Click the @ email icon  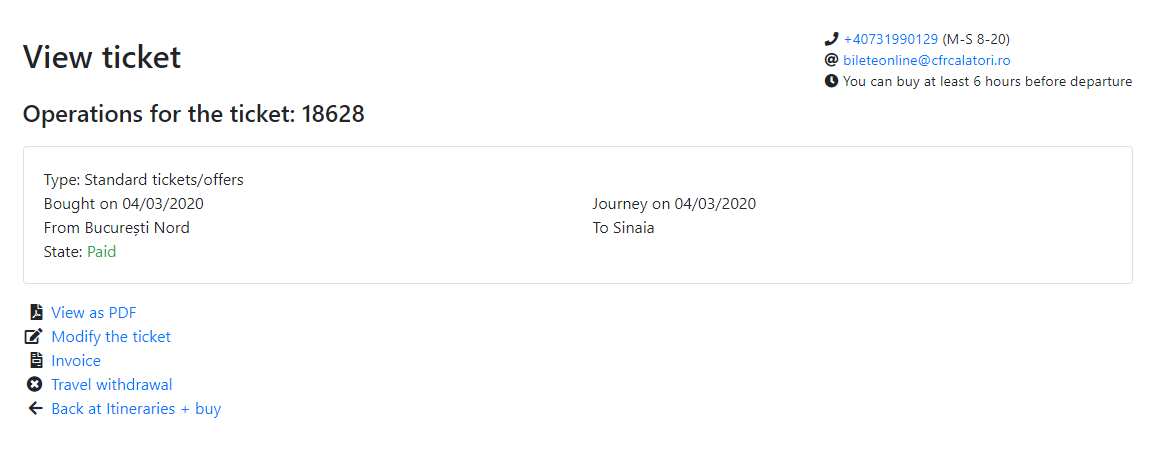tap(831, 60)
